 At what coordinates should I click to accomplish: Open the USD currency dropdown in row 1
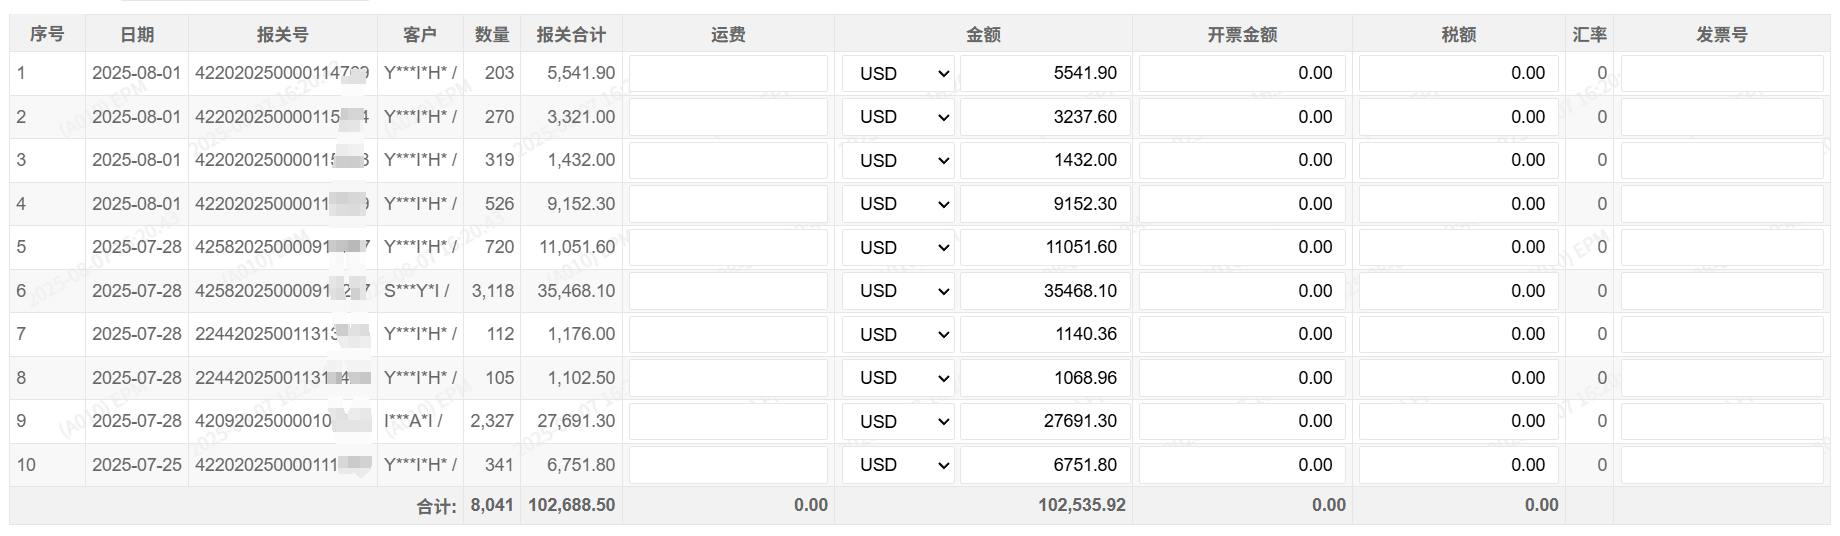pos(899,74)
